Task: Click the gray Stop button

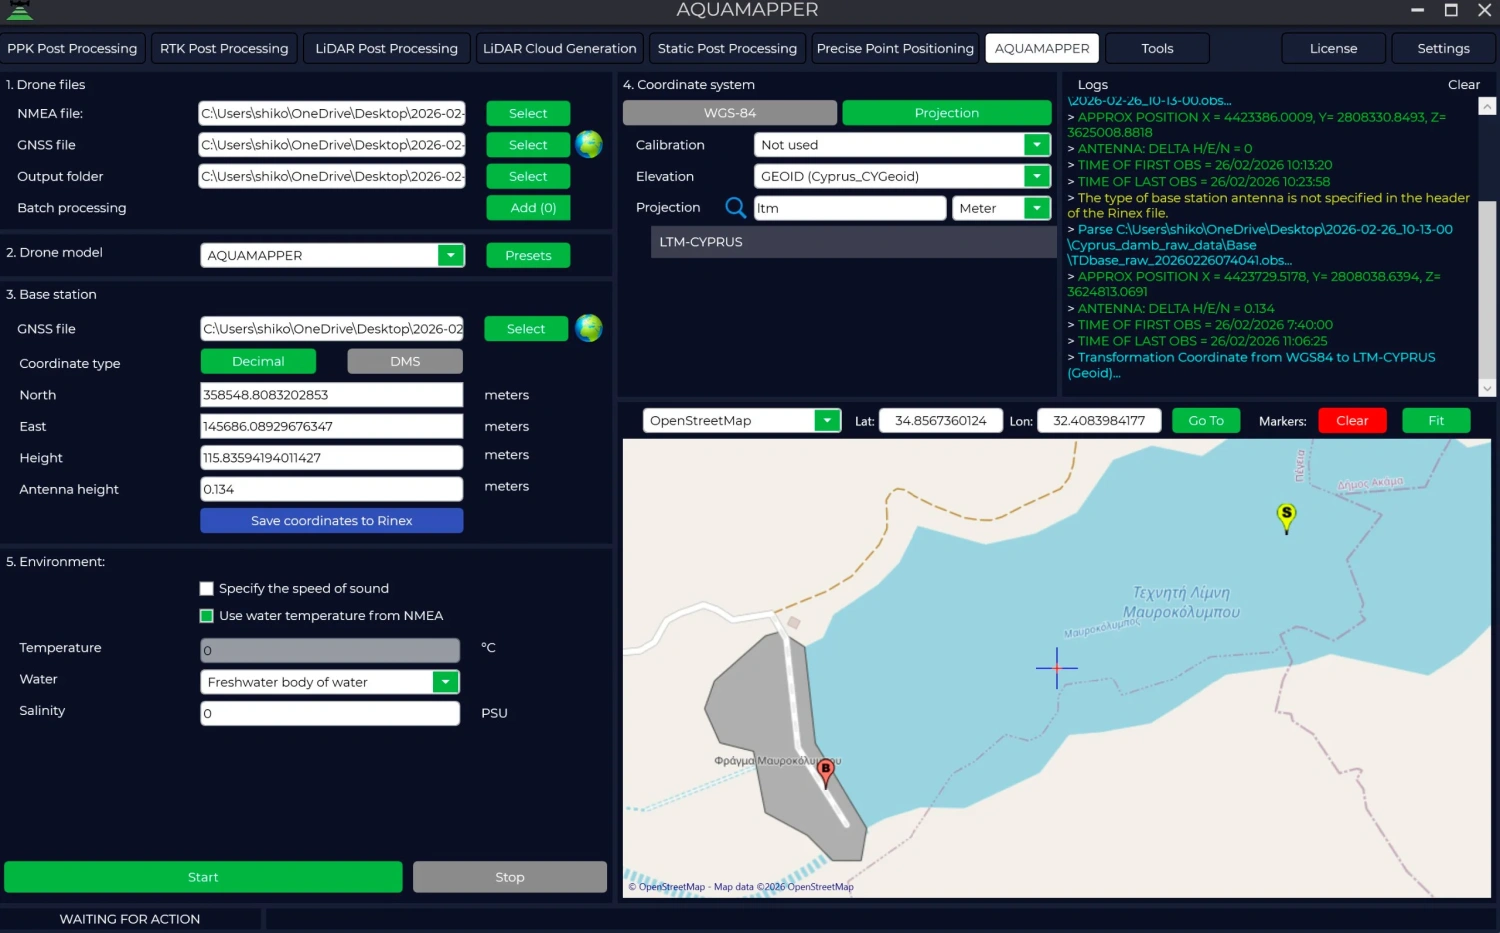Action: click(510, 877)
